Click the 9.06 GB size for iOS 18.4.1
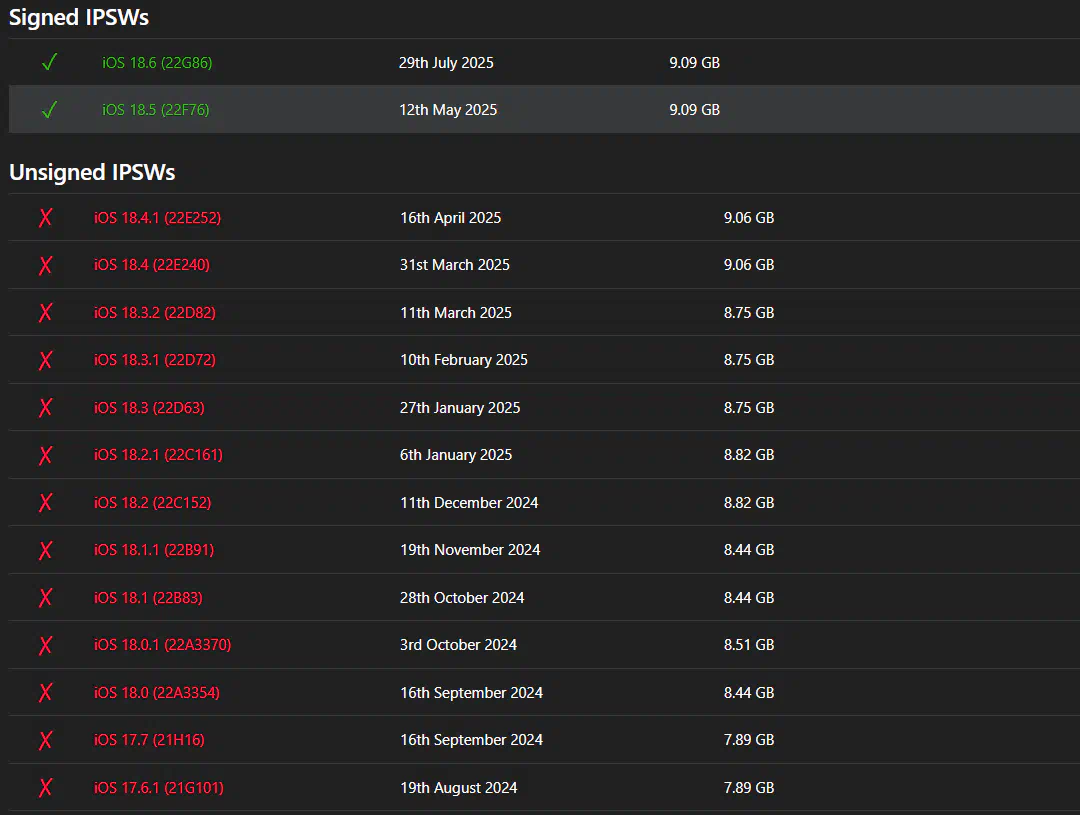 point(749,218)
